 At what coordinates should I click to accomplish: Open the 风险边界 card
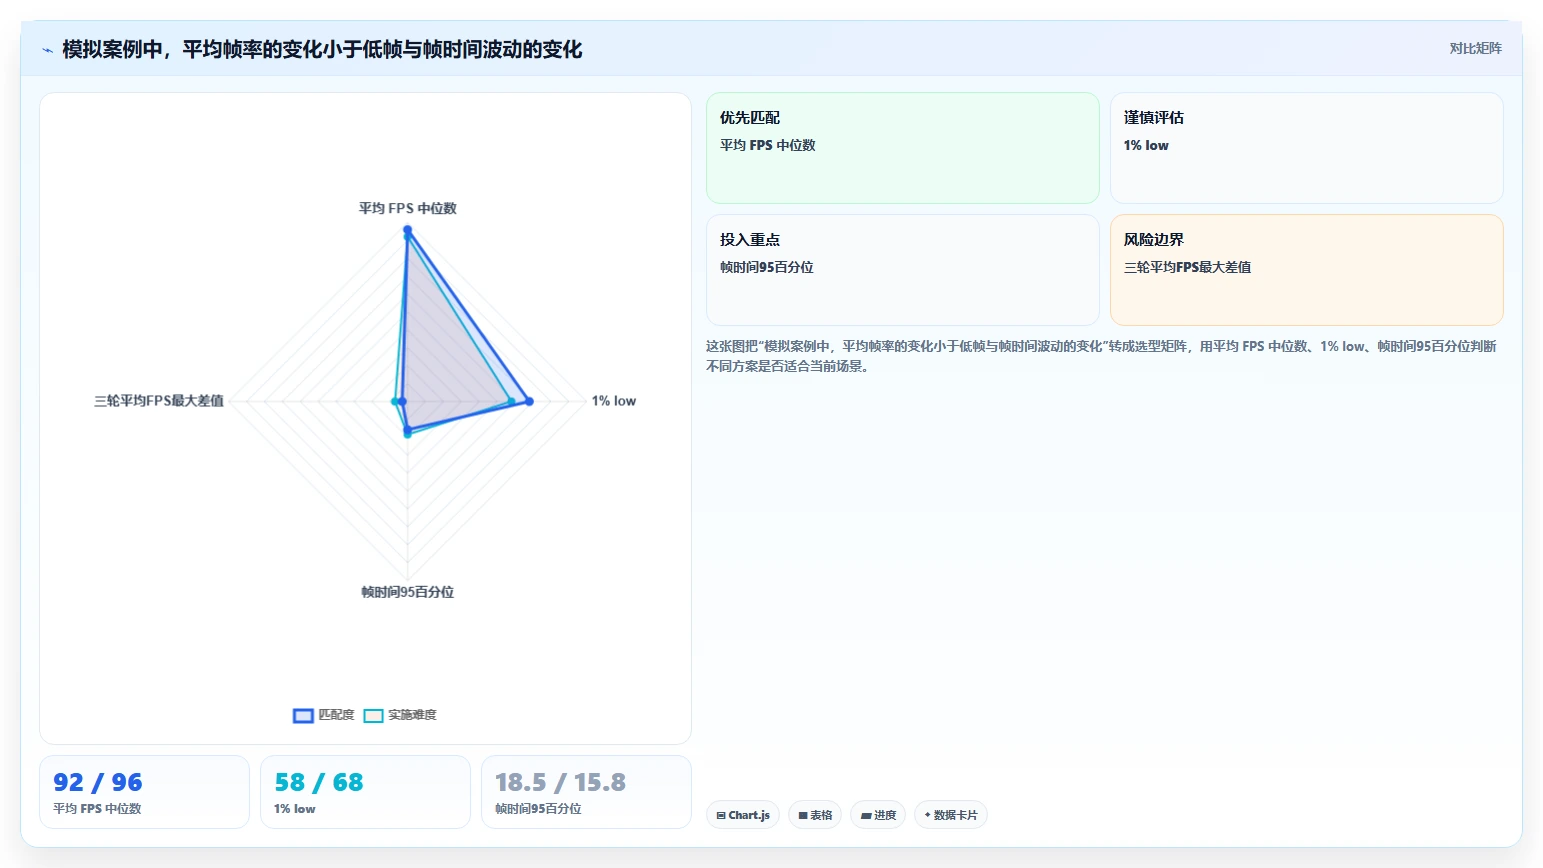tap(1307, 270)
